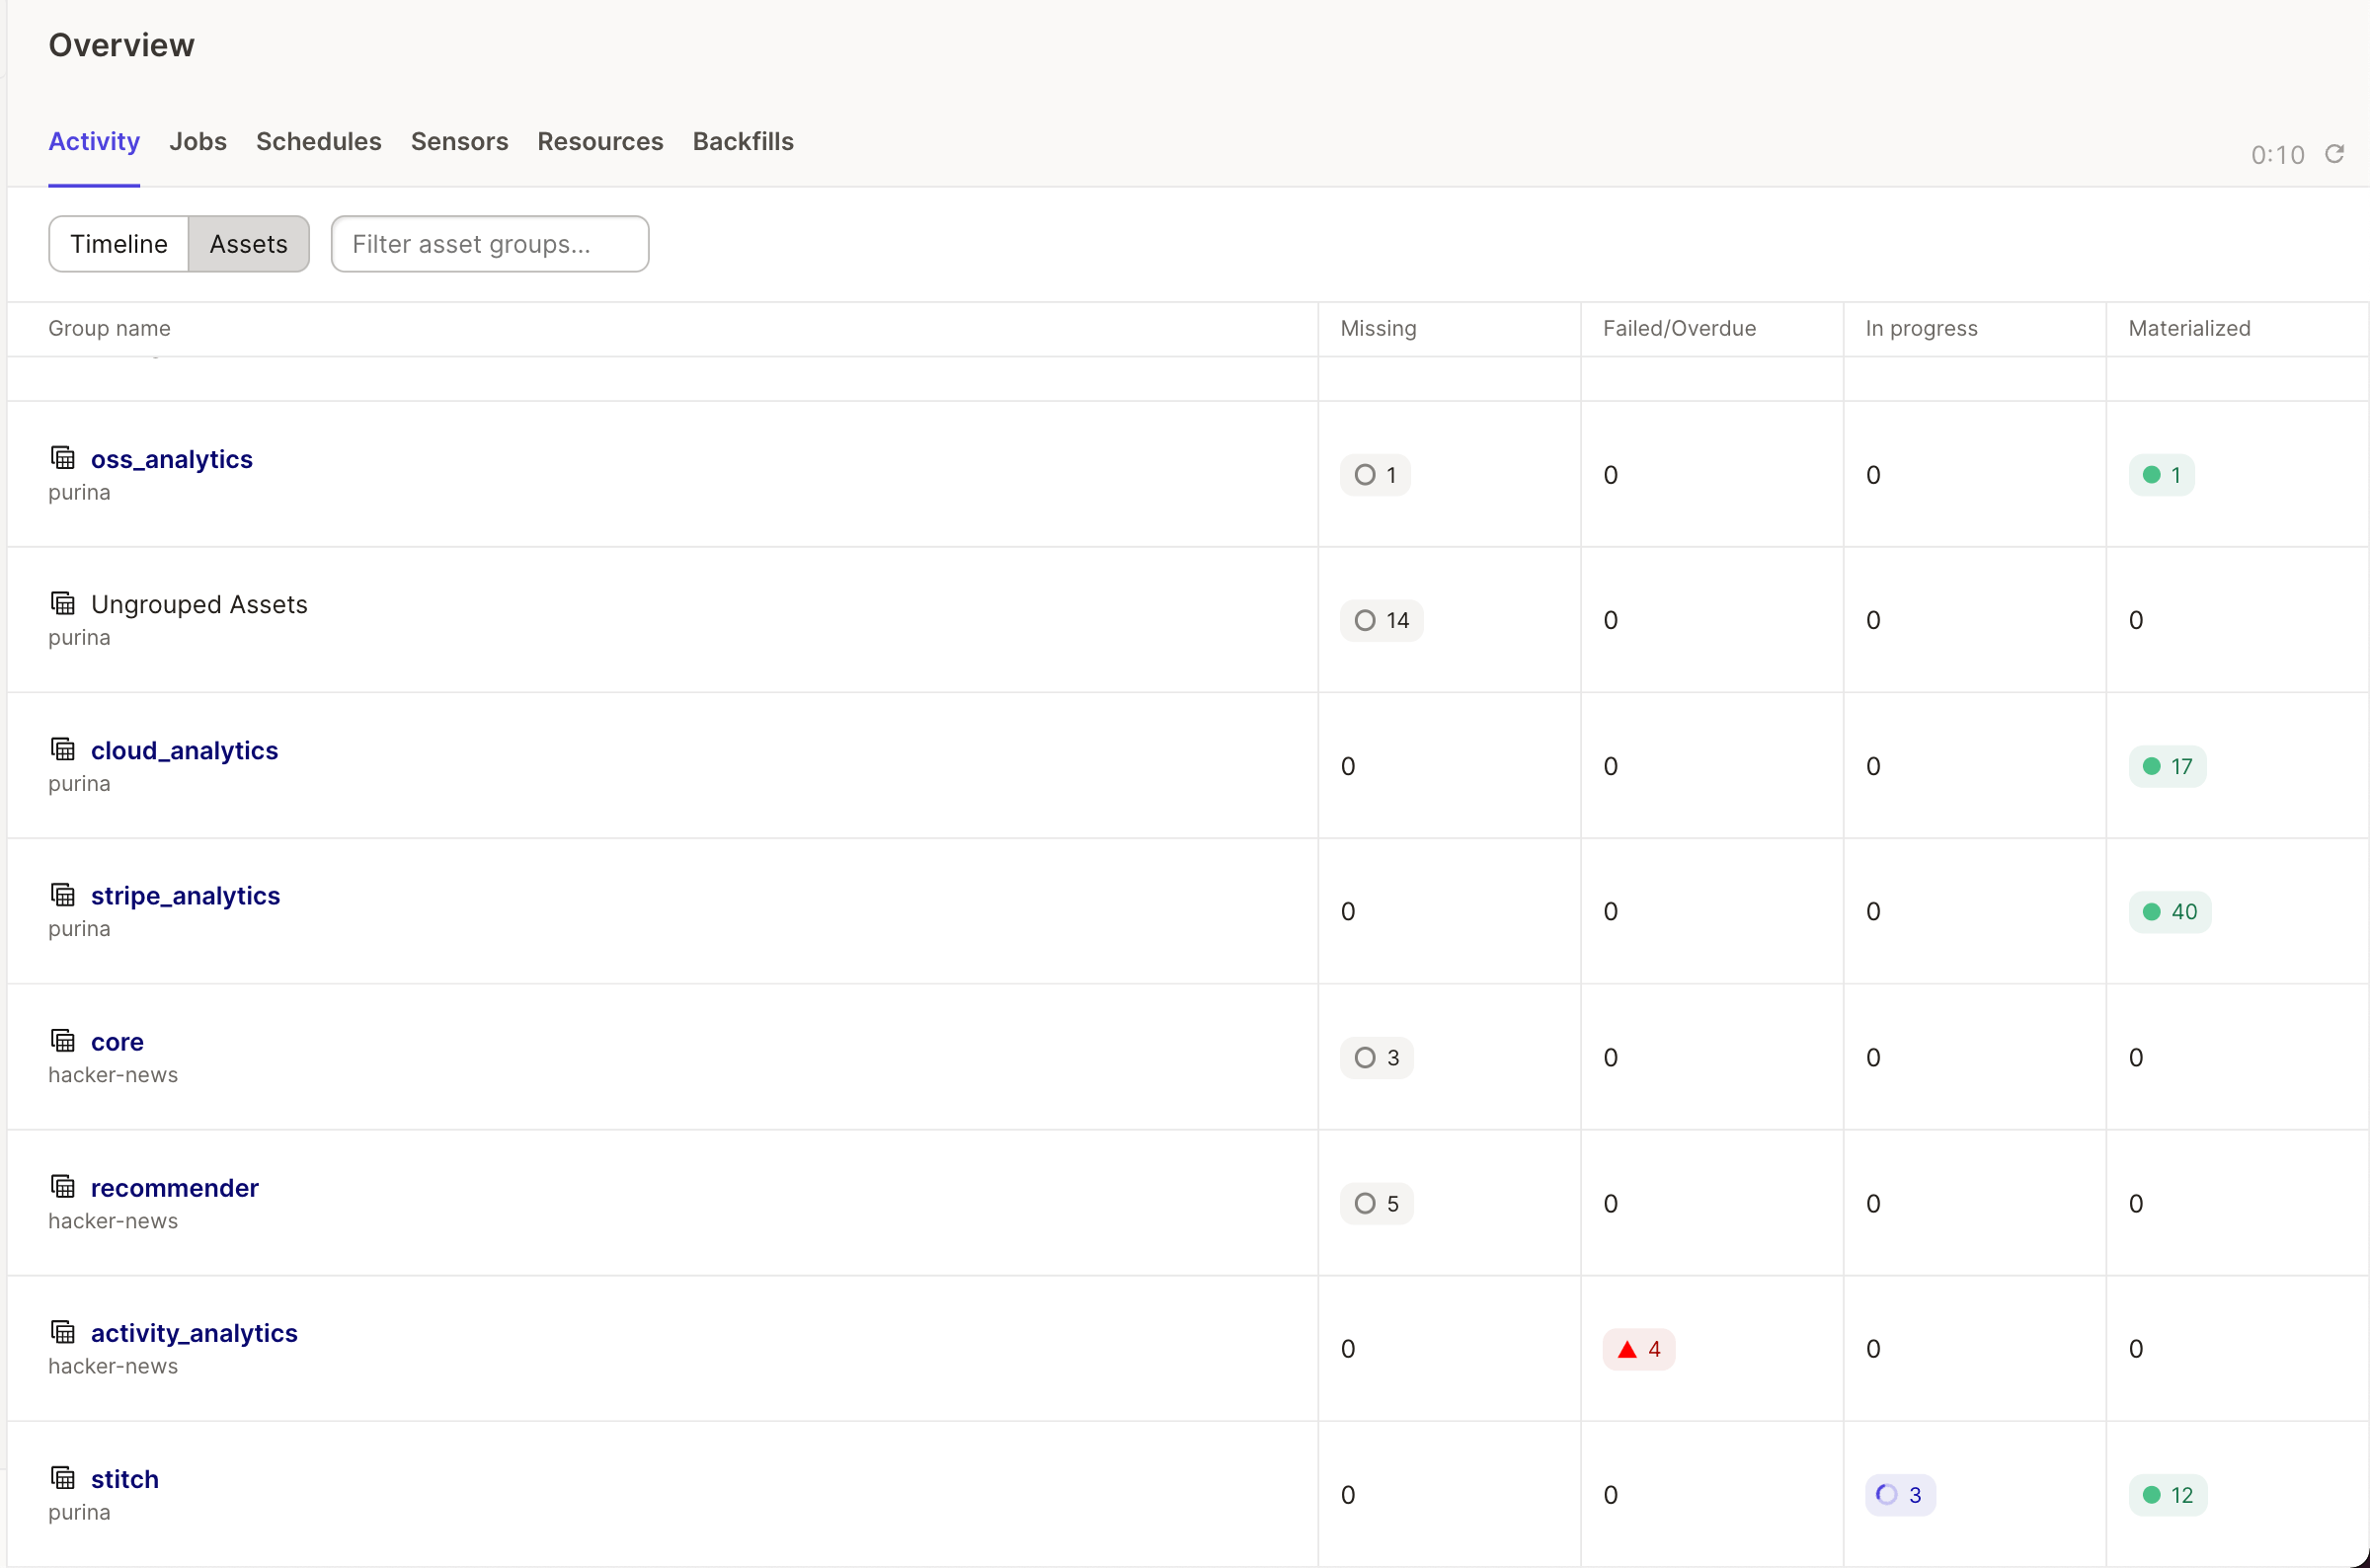The image size is (2370, 1568).
Task: Click the In progress column header
Action: (1921, 328)
